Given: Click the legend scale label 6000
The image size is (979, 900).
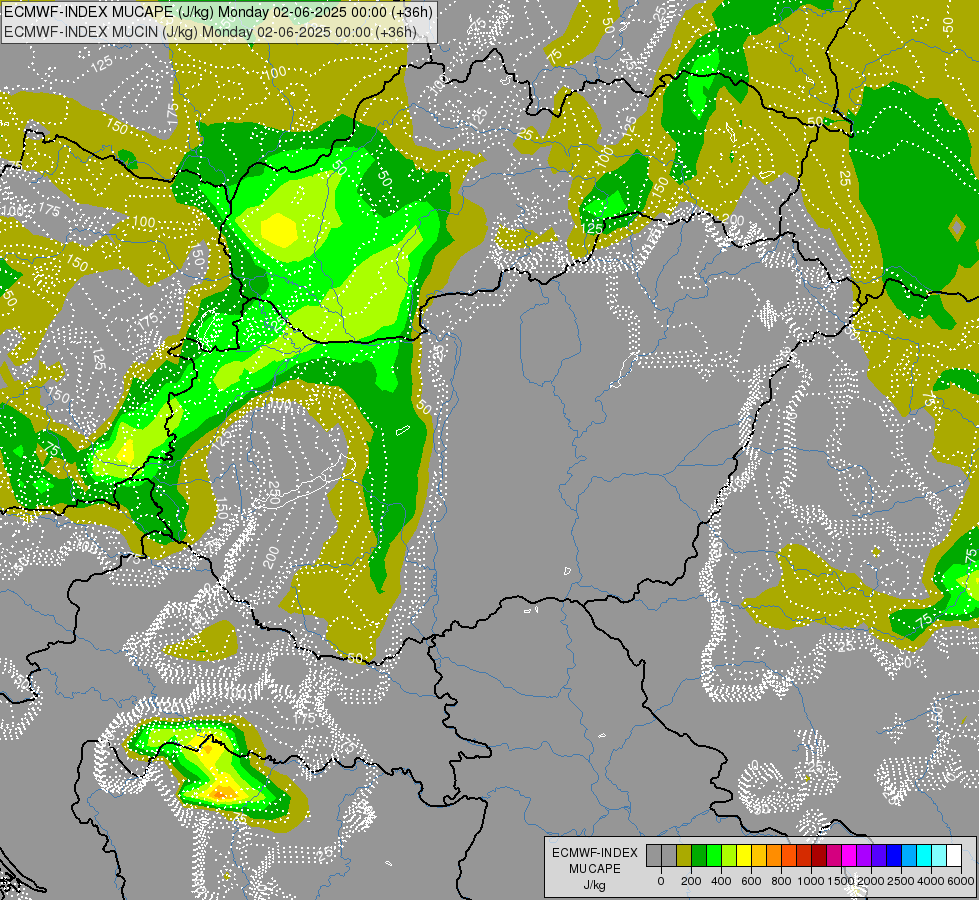Looking at the screenshot, I should [x=961, y=881].
